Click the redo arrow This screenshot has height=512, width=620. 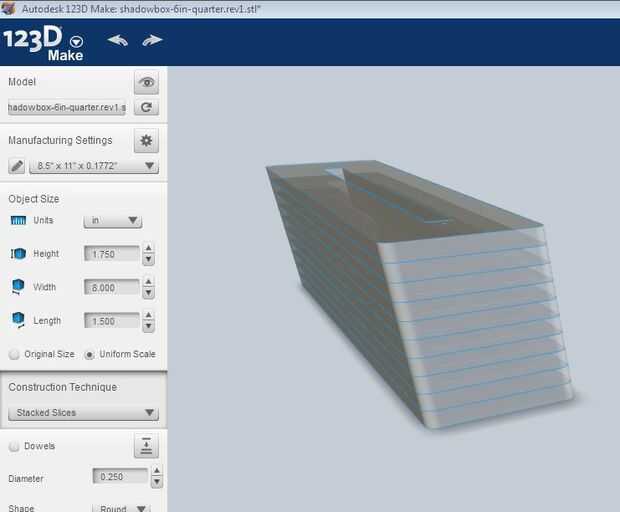tap(152, 40)
